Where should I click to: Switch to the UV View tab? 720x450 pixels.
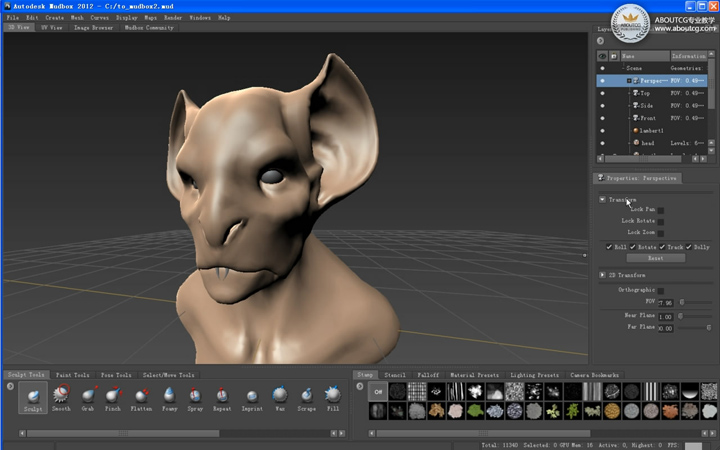pyautogui.click(x=51, y=28)
